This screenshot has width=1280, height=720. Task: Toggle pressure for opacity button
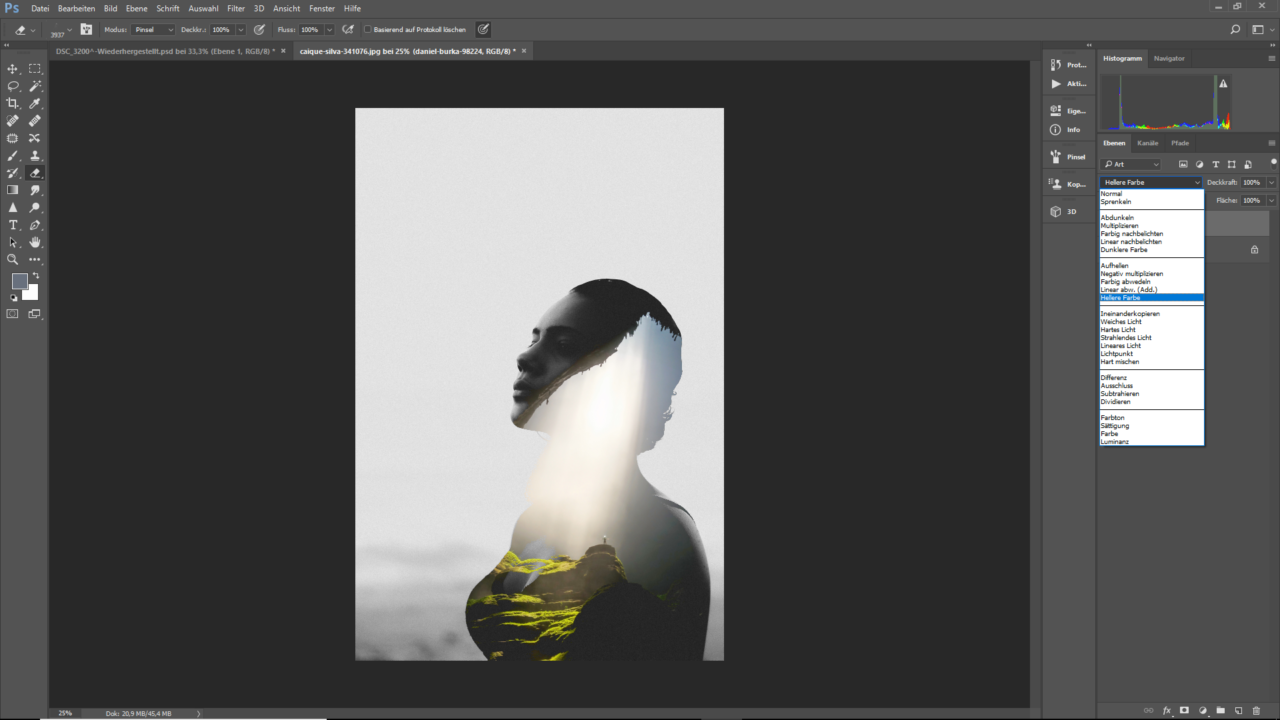click(x=260, y=30)
